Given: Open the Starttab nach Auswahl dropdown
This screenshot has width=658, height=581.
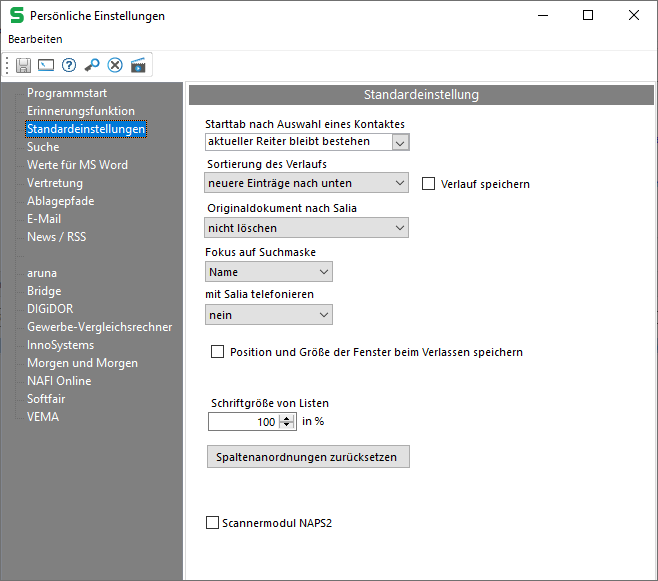Looking at the screenshot, I should (400, 142).
